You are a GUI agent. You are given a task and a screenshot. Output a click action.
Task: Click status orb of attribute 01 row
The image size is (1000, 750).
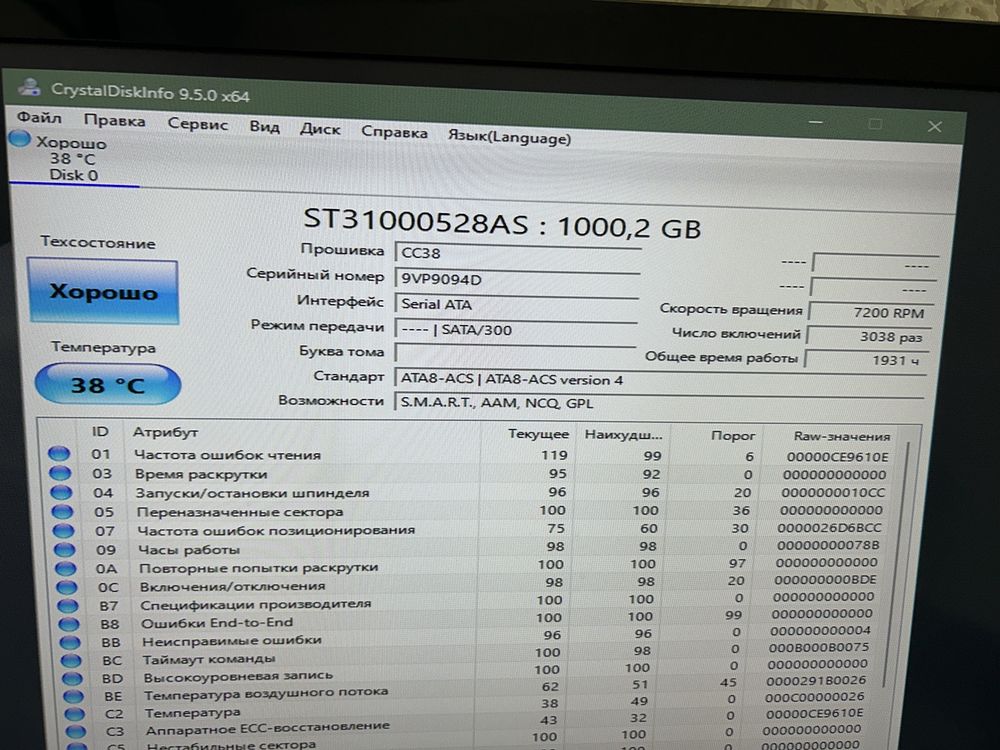click(59, 453)
